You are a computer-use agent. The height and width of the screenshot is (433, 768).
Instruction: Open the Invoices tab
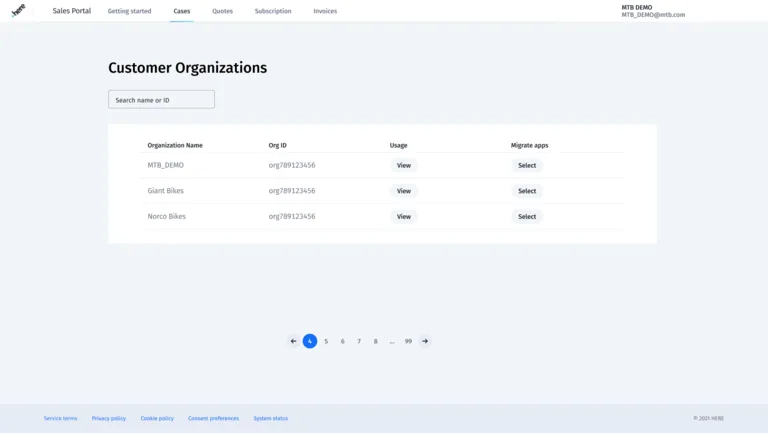(x=325, y=11)
